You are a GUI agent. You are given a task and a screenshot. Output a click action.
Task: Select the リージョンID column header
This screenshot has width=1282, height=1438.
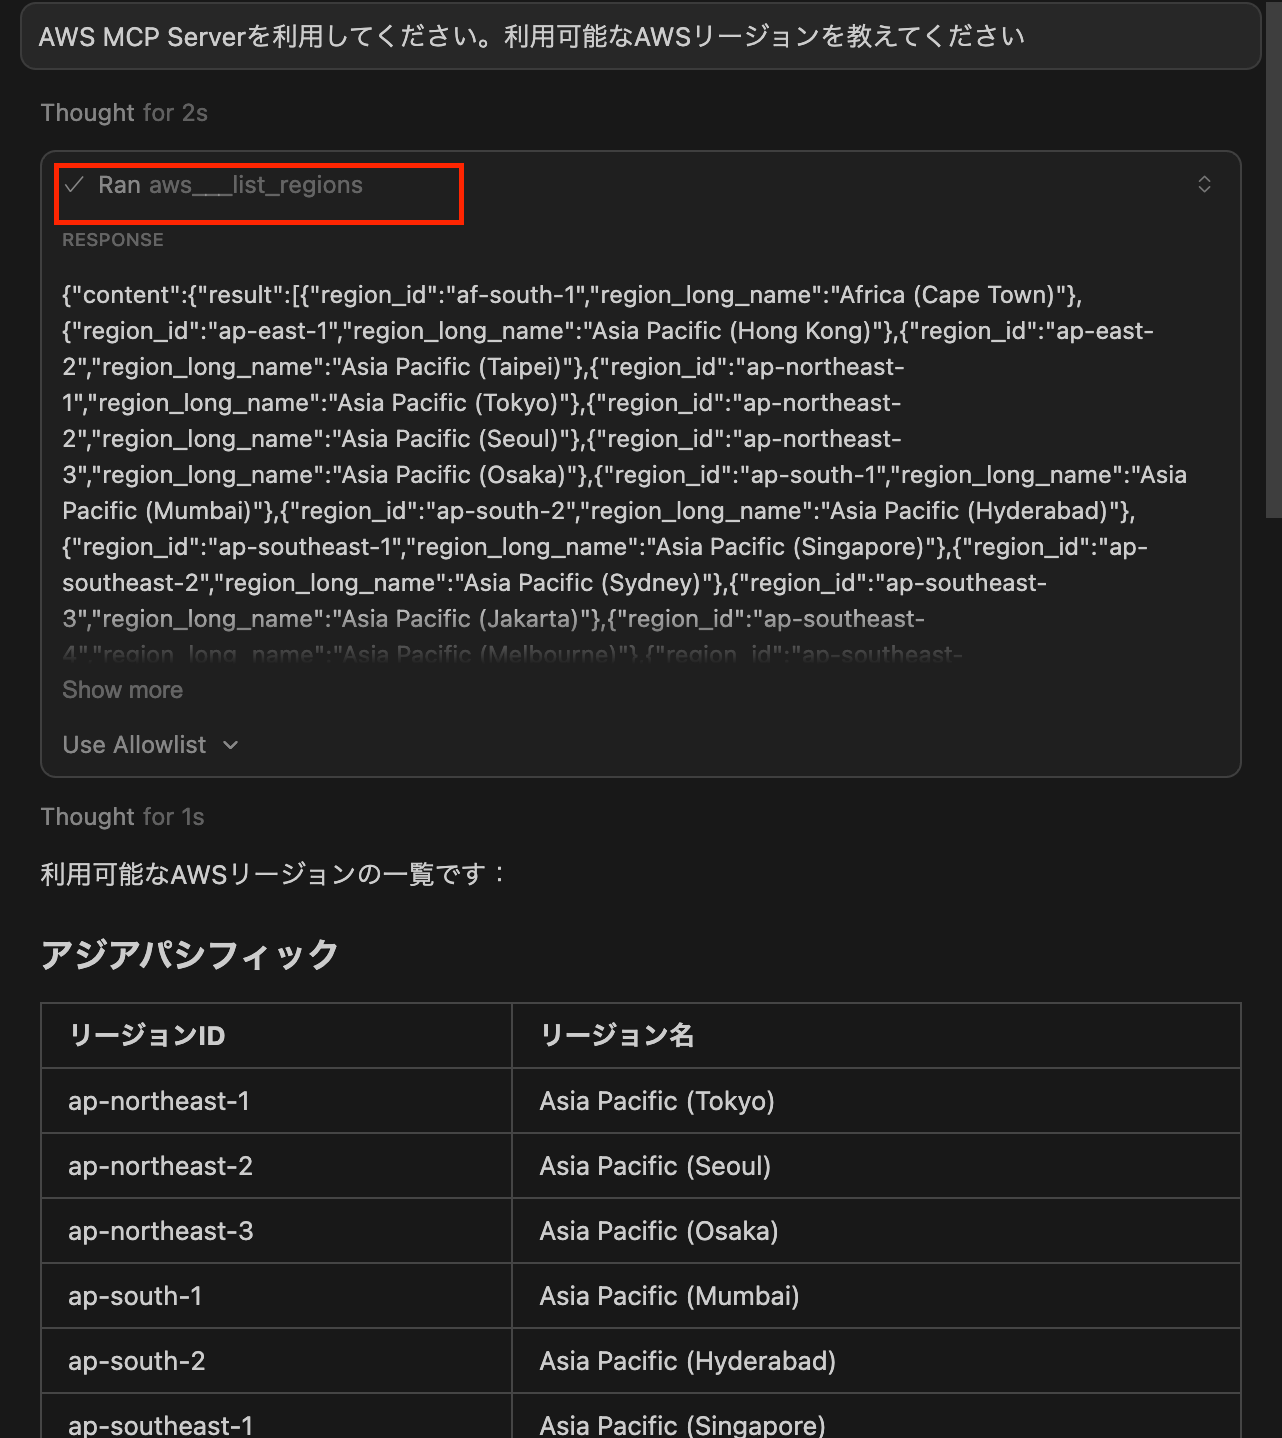[148, 1036]
